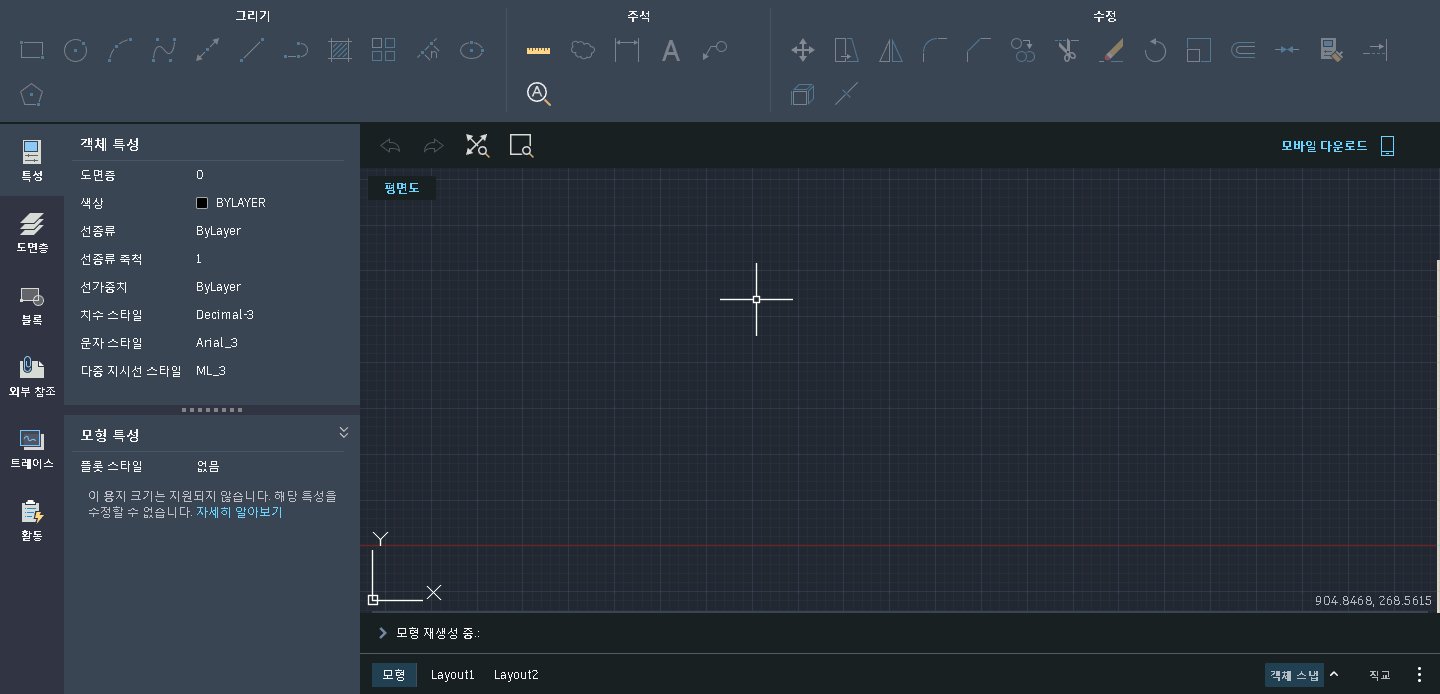Select the Polyline draw tool
Viewport: 1440px width, 694px height.
[x=296, y=50]
